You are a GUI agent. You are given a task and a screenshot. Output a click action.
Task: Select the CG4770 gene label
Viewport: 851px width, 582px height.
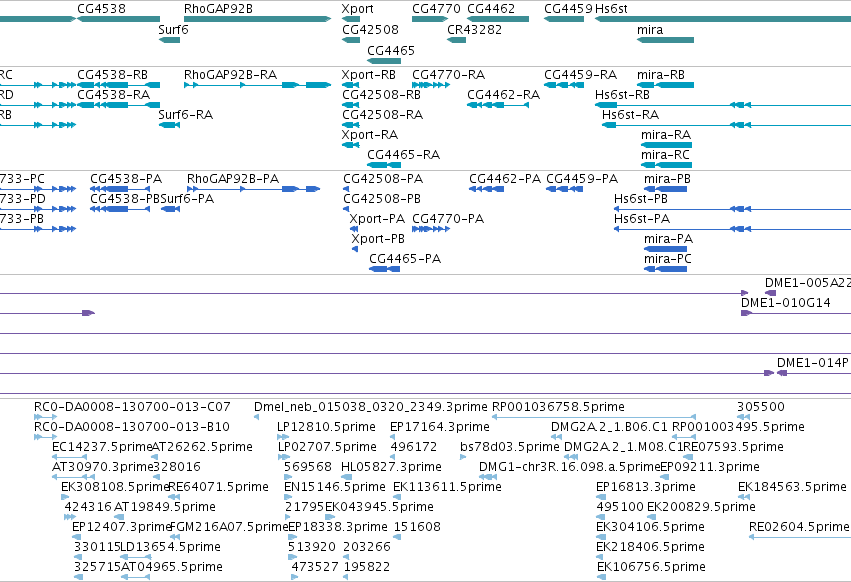click(x=436, y=9)
